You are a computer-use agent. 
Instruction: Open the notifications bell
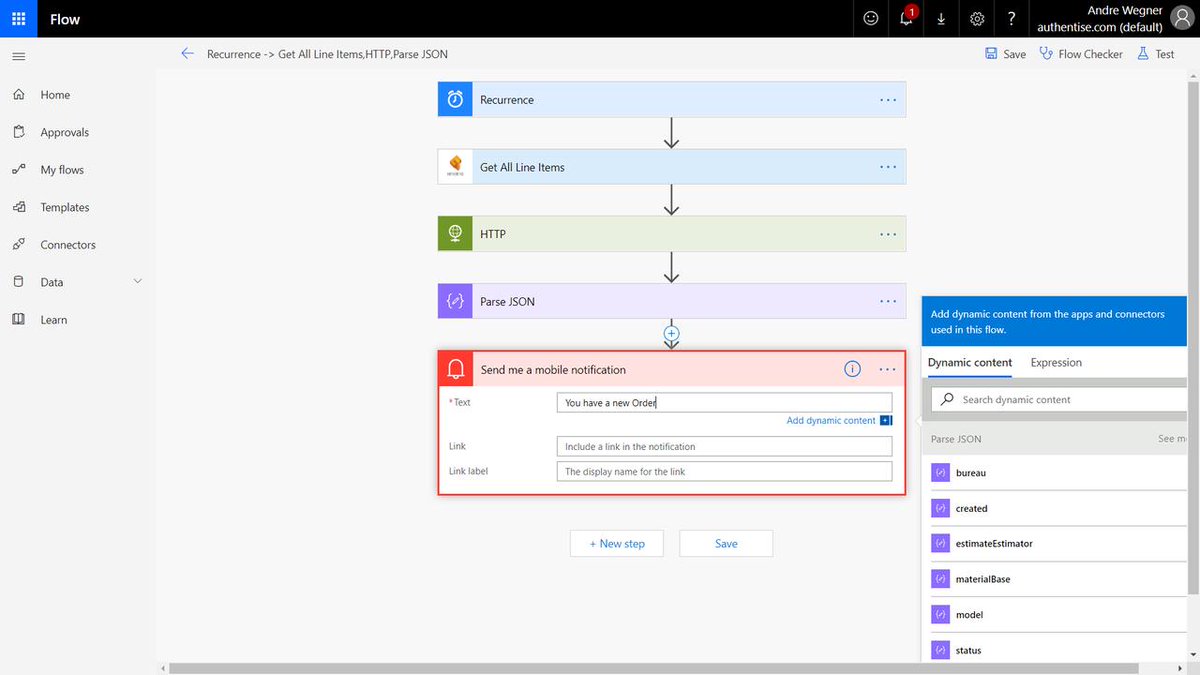click(x=906, y=18)
